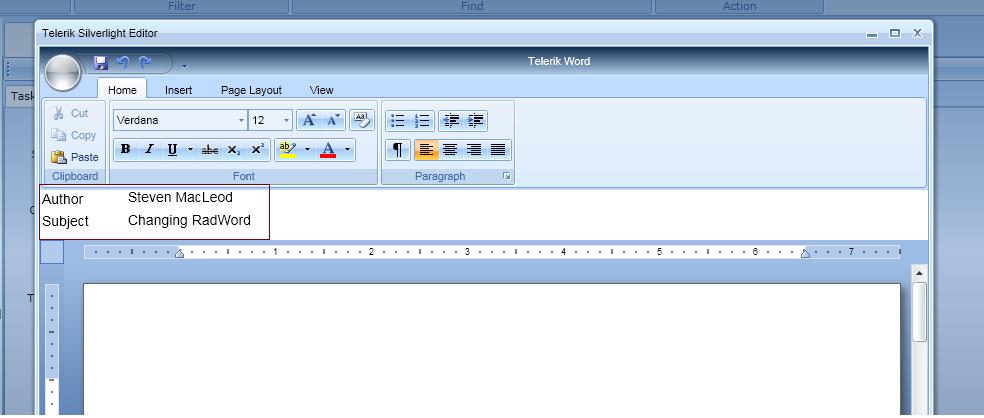Redo the last action
The width and height of the screenshot is (984, 418).
point(145,63)
